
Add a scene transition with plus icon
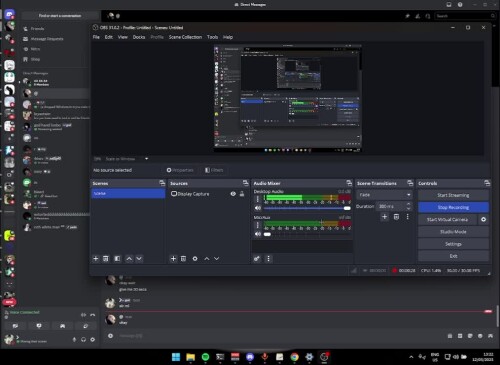point(384,217)
